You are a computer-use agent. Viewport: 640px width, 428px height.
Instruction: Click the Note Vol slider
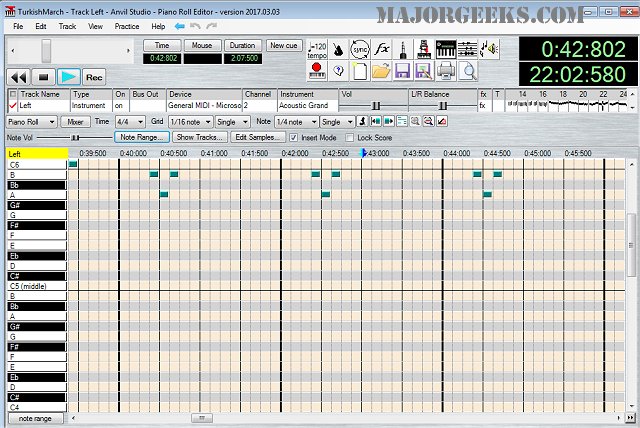[74, 138]
